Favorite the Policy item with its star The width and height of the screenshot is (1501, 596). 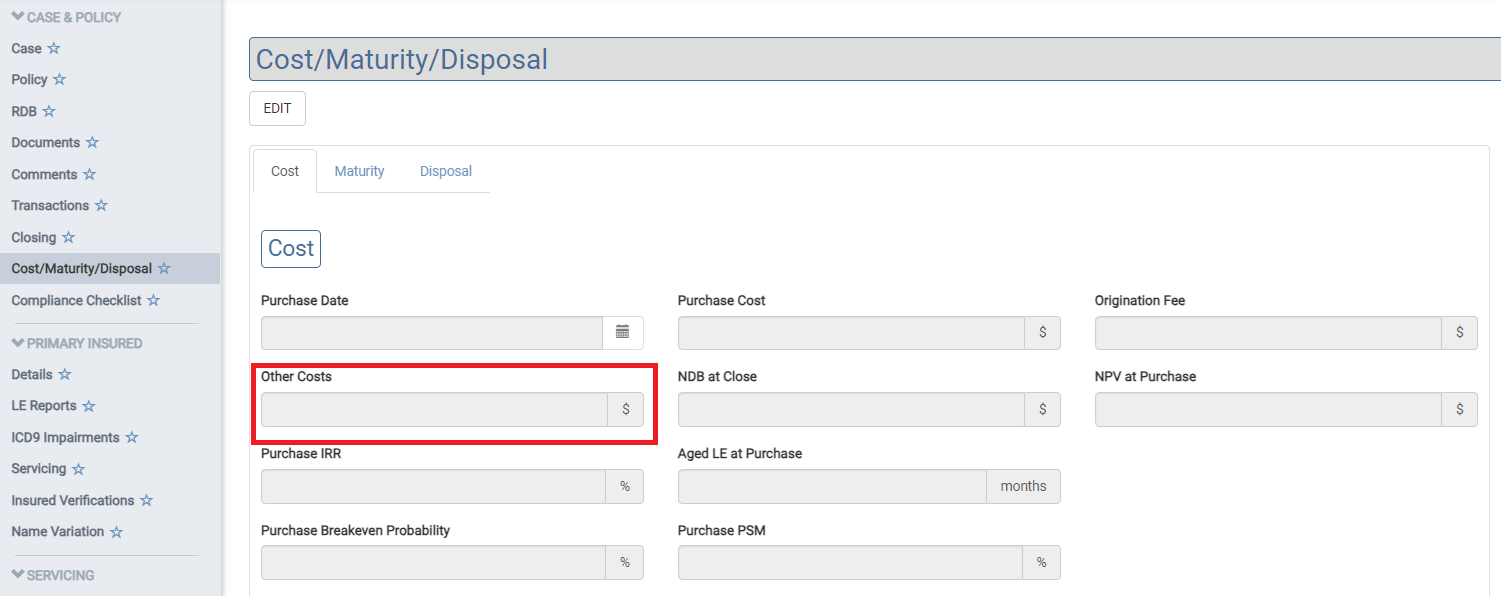click(x=59, y=79)
